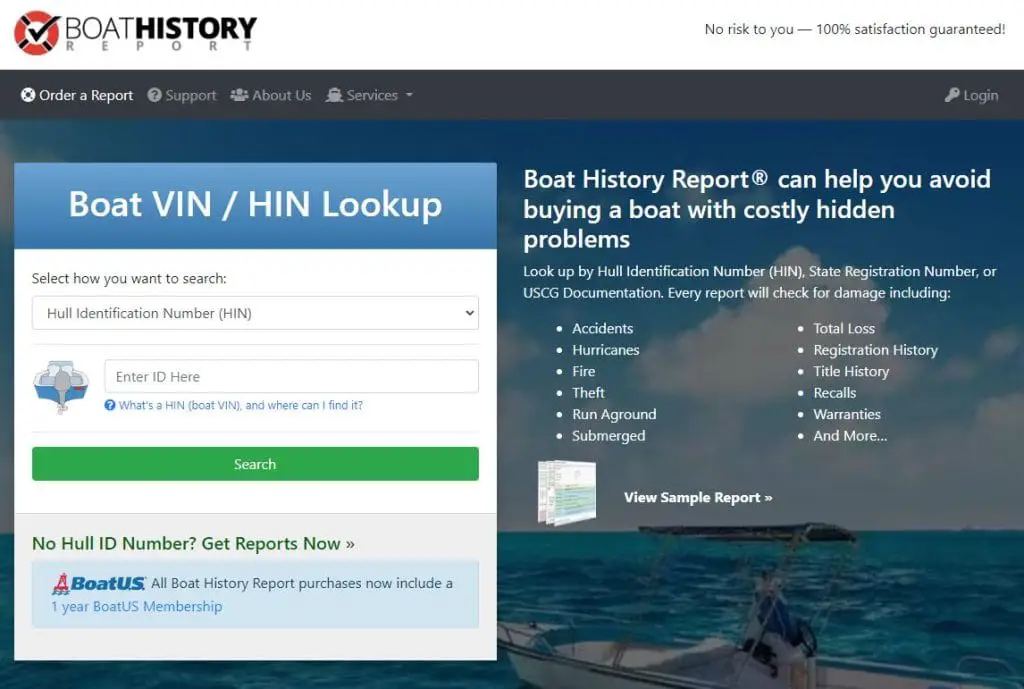Click the About Us people icon

(x=239, y=95)
